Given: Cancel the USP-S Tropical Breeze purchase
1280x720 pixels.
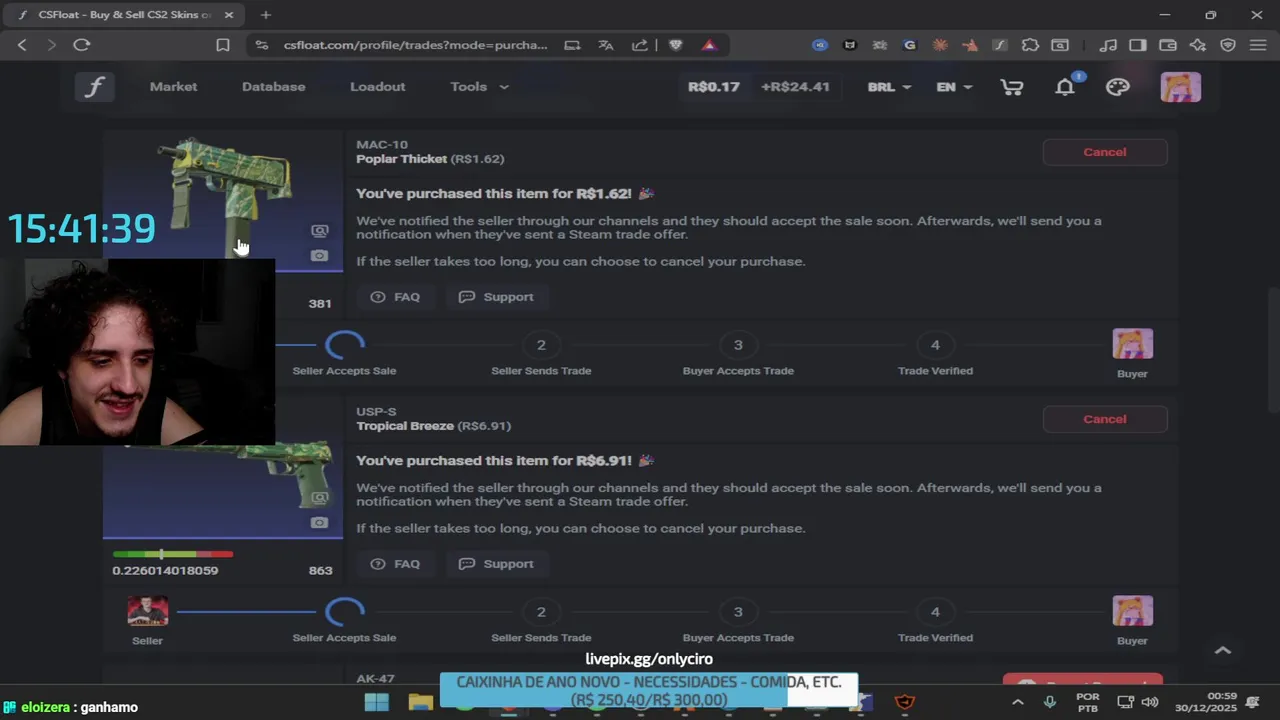Looking at the screenshot, I should [1104, 419].
